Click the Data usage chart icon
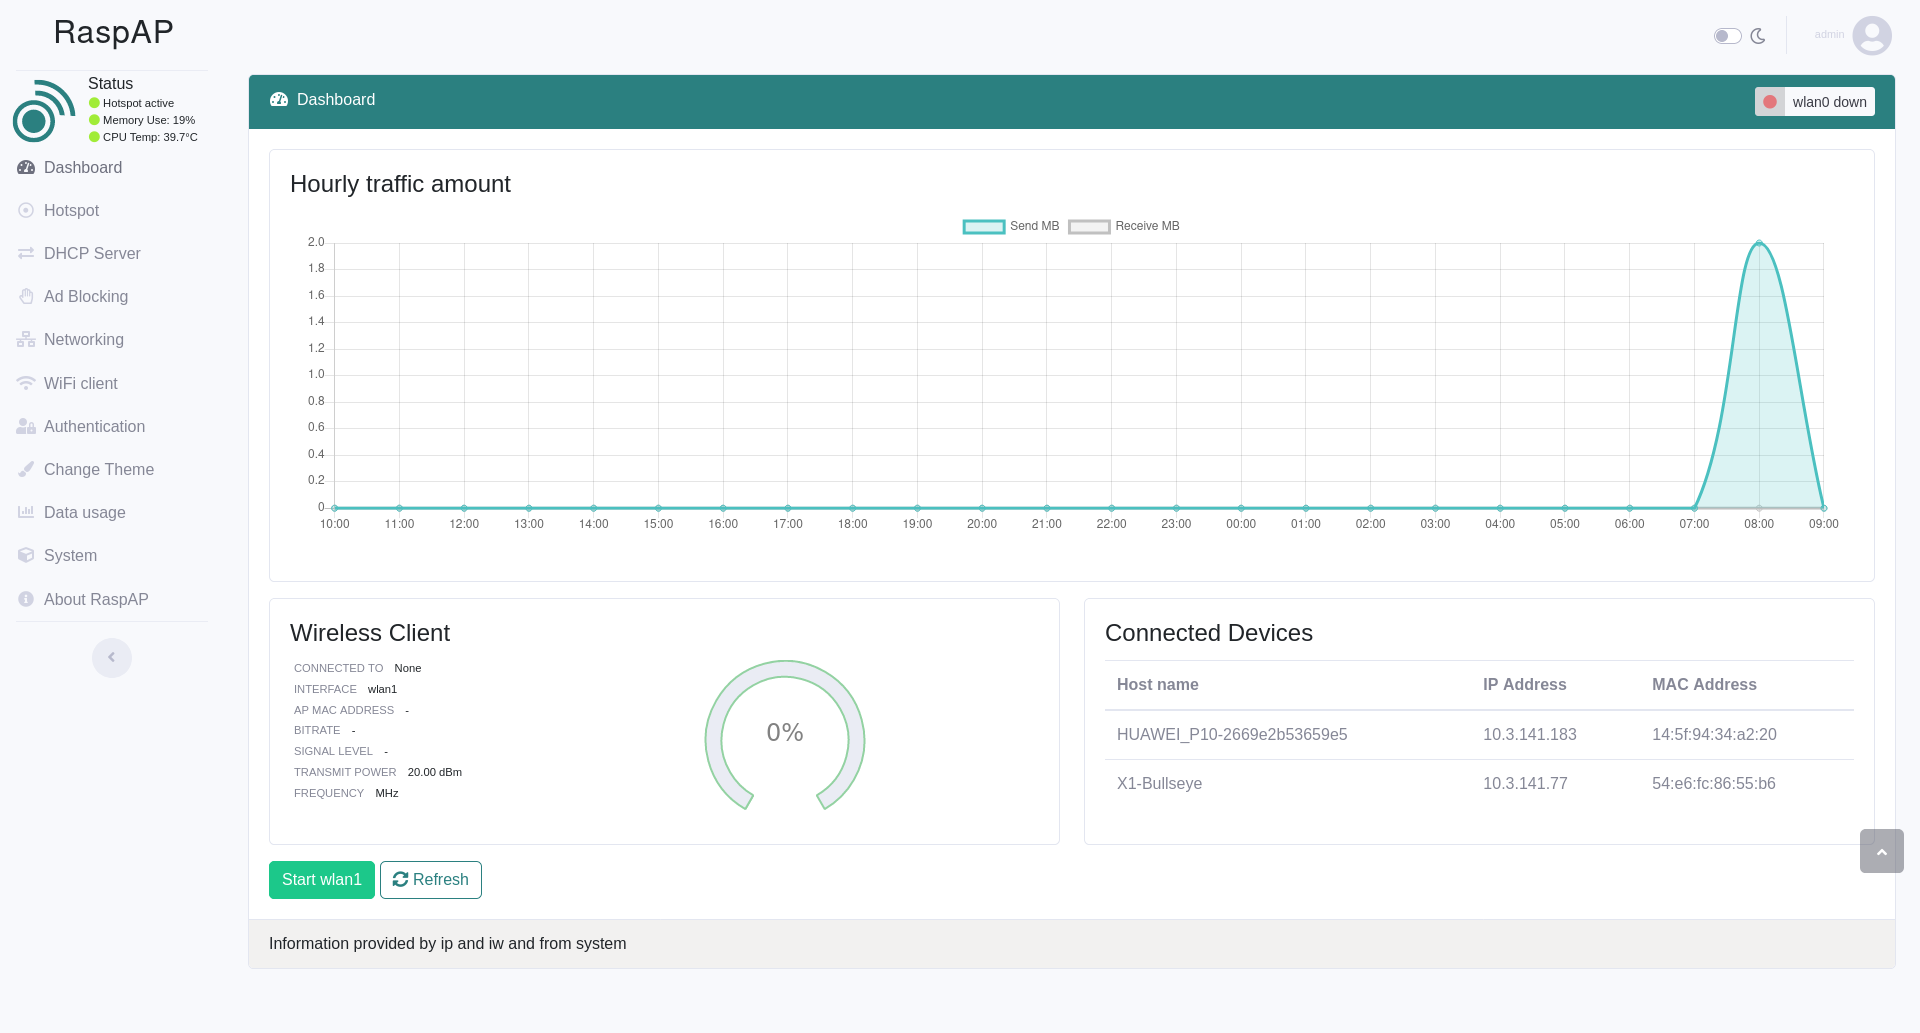This screenshot has width=1920, height=1033. (25, 512)
